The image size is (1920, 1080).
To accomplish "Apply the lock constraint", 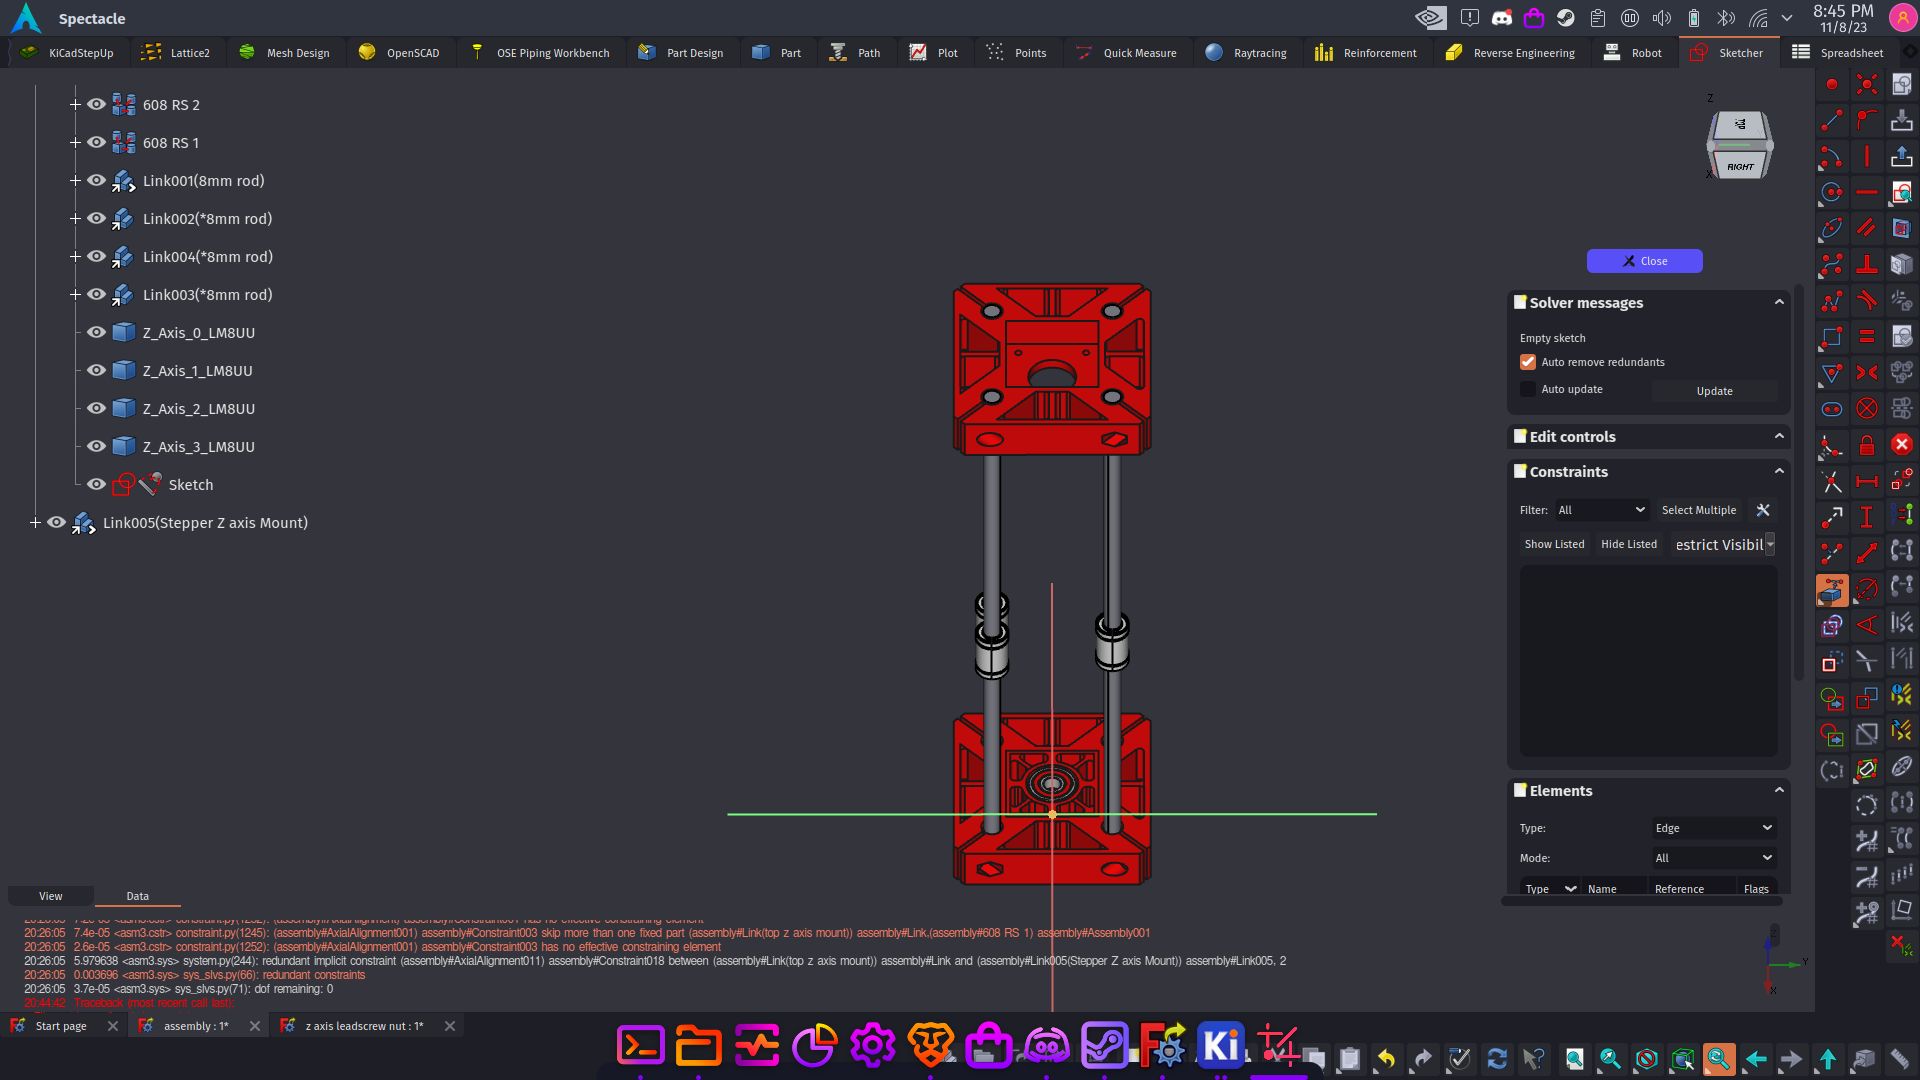I will pos(1866,445).
